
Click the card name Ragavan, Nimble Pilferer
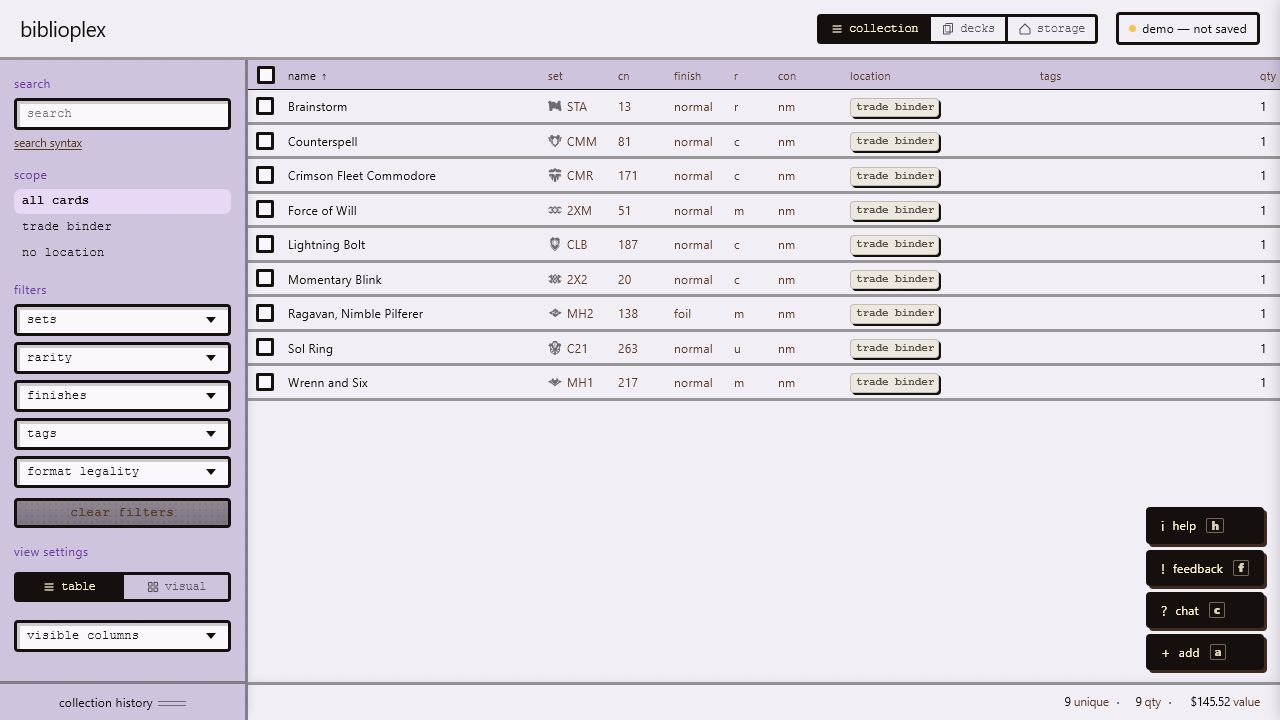[x=355, y=314]
